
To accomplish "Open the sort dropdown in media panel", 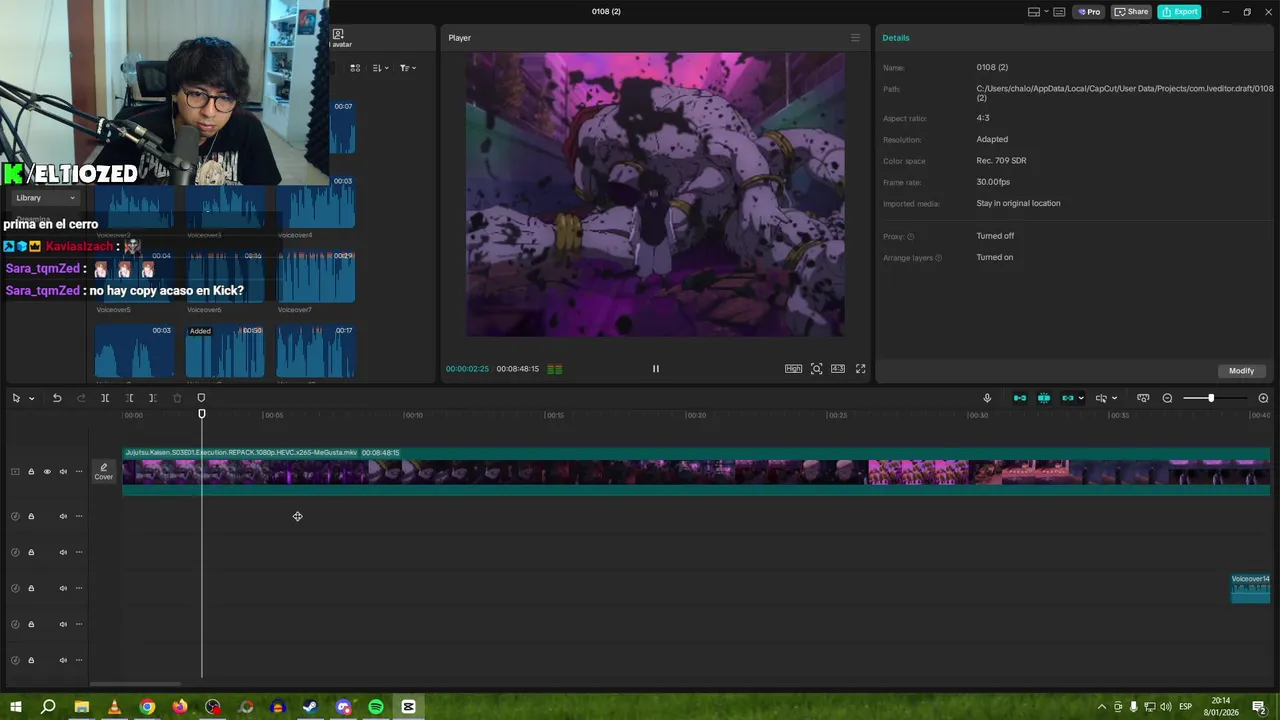I will pyautogui.click(x=380, y=68).
